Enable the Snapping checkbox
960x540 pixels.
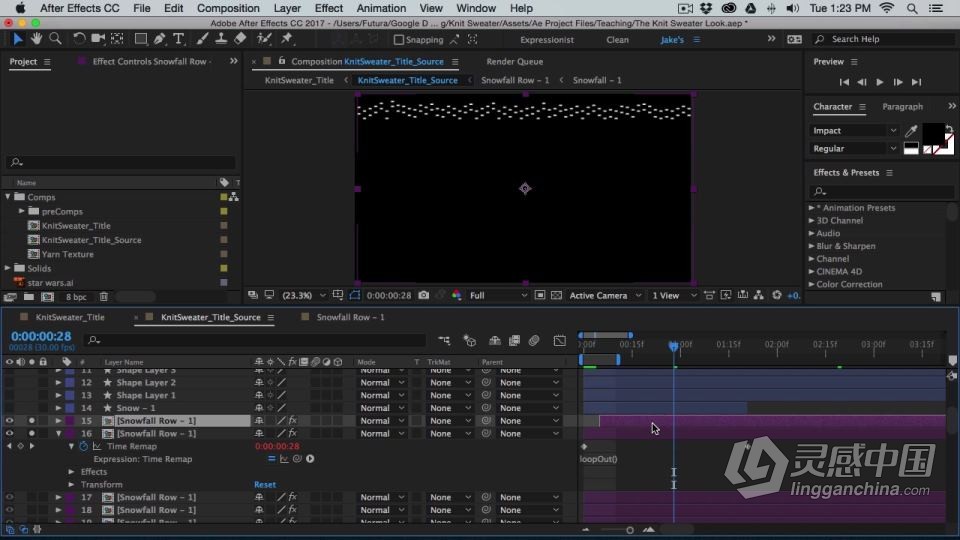pyautogui.click(x=399, y=40)
